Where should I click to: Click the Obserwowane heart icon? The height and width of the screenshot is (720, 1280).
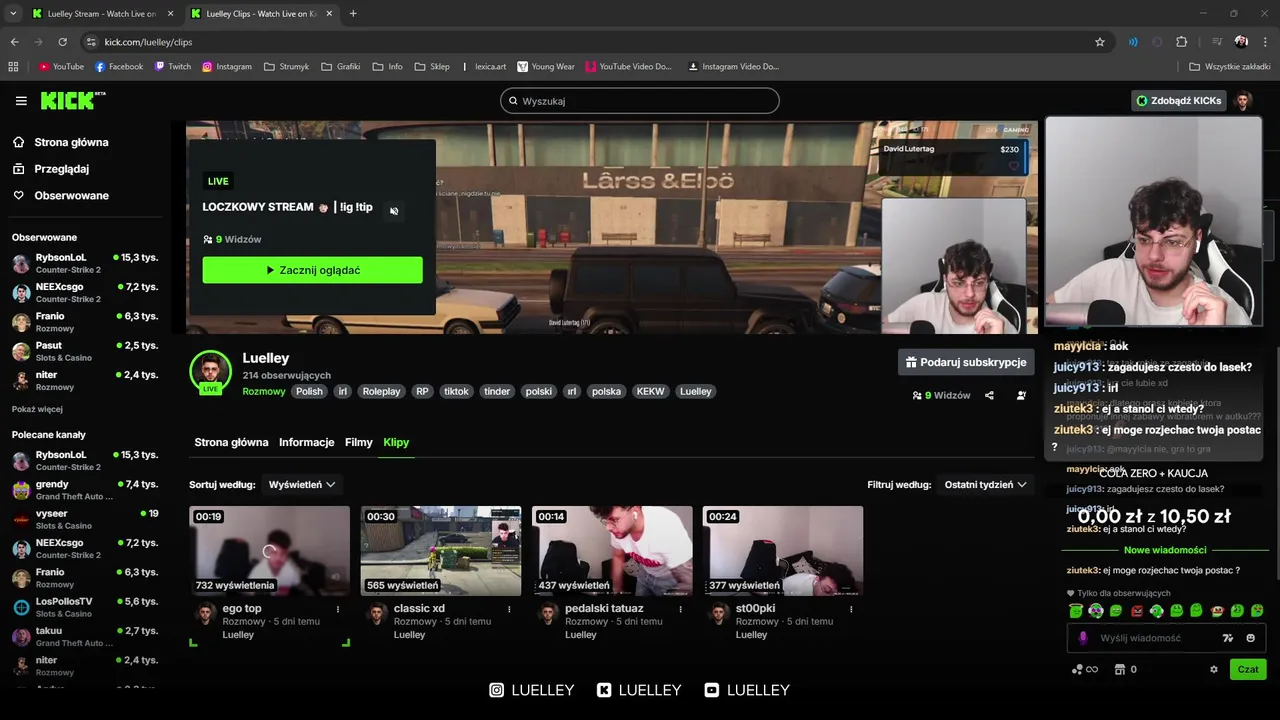click(x=19, y=195)
